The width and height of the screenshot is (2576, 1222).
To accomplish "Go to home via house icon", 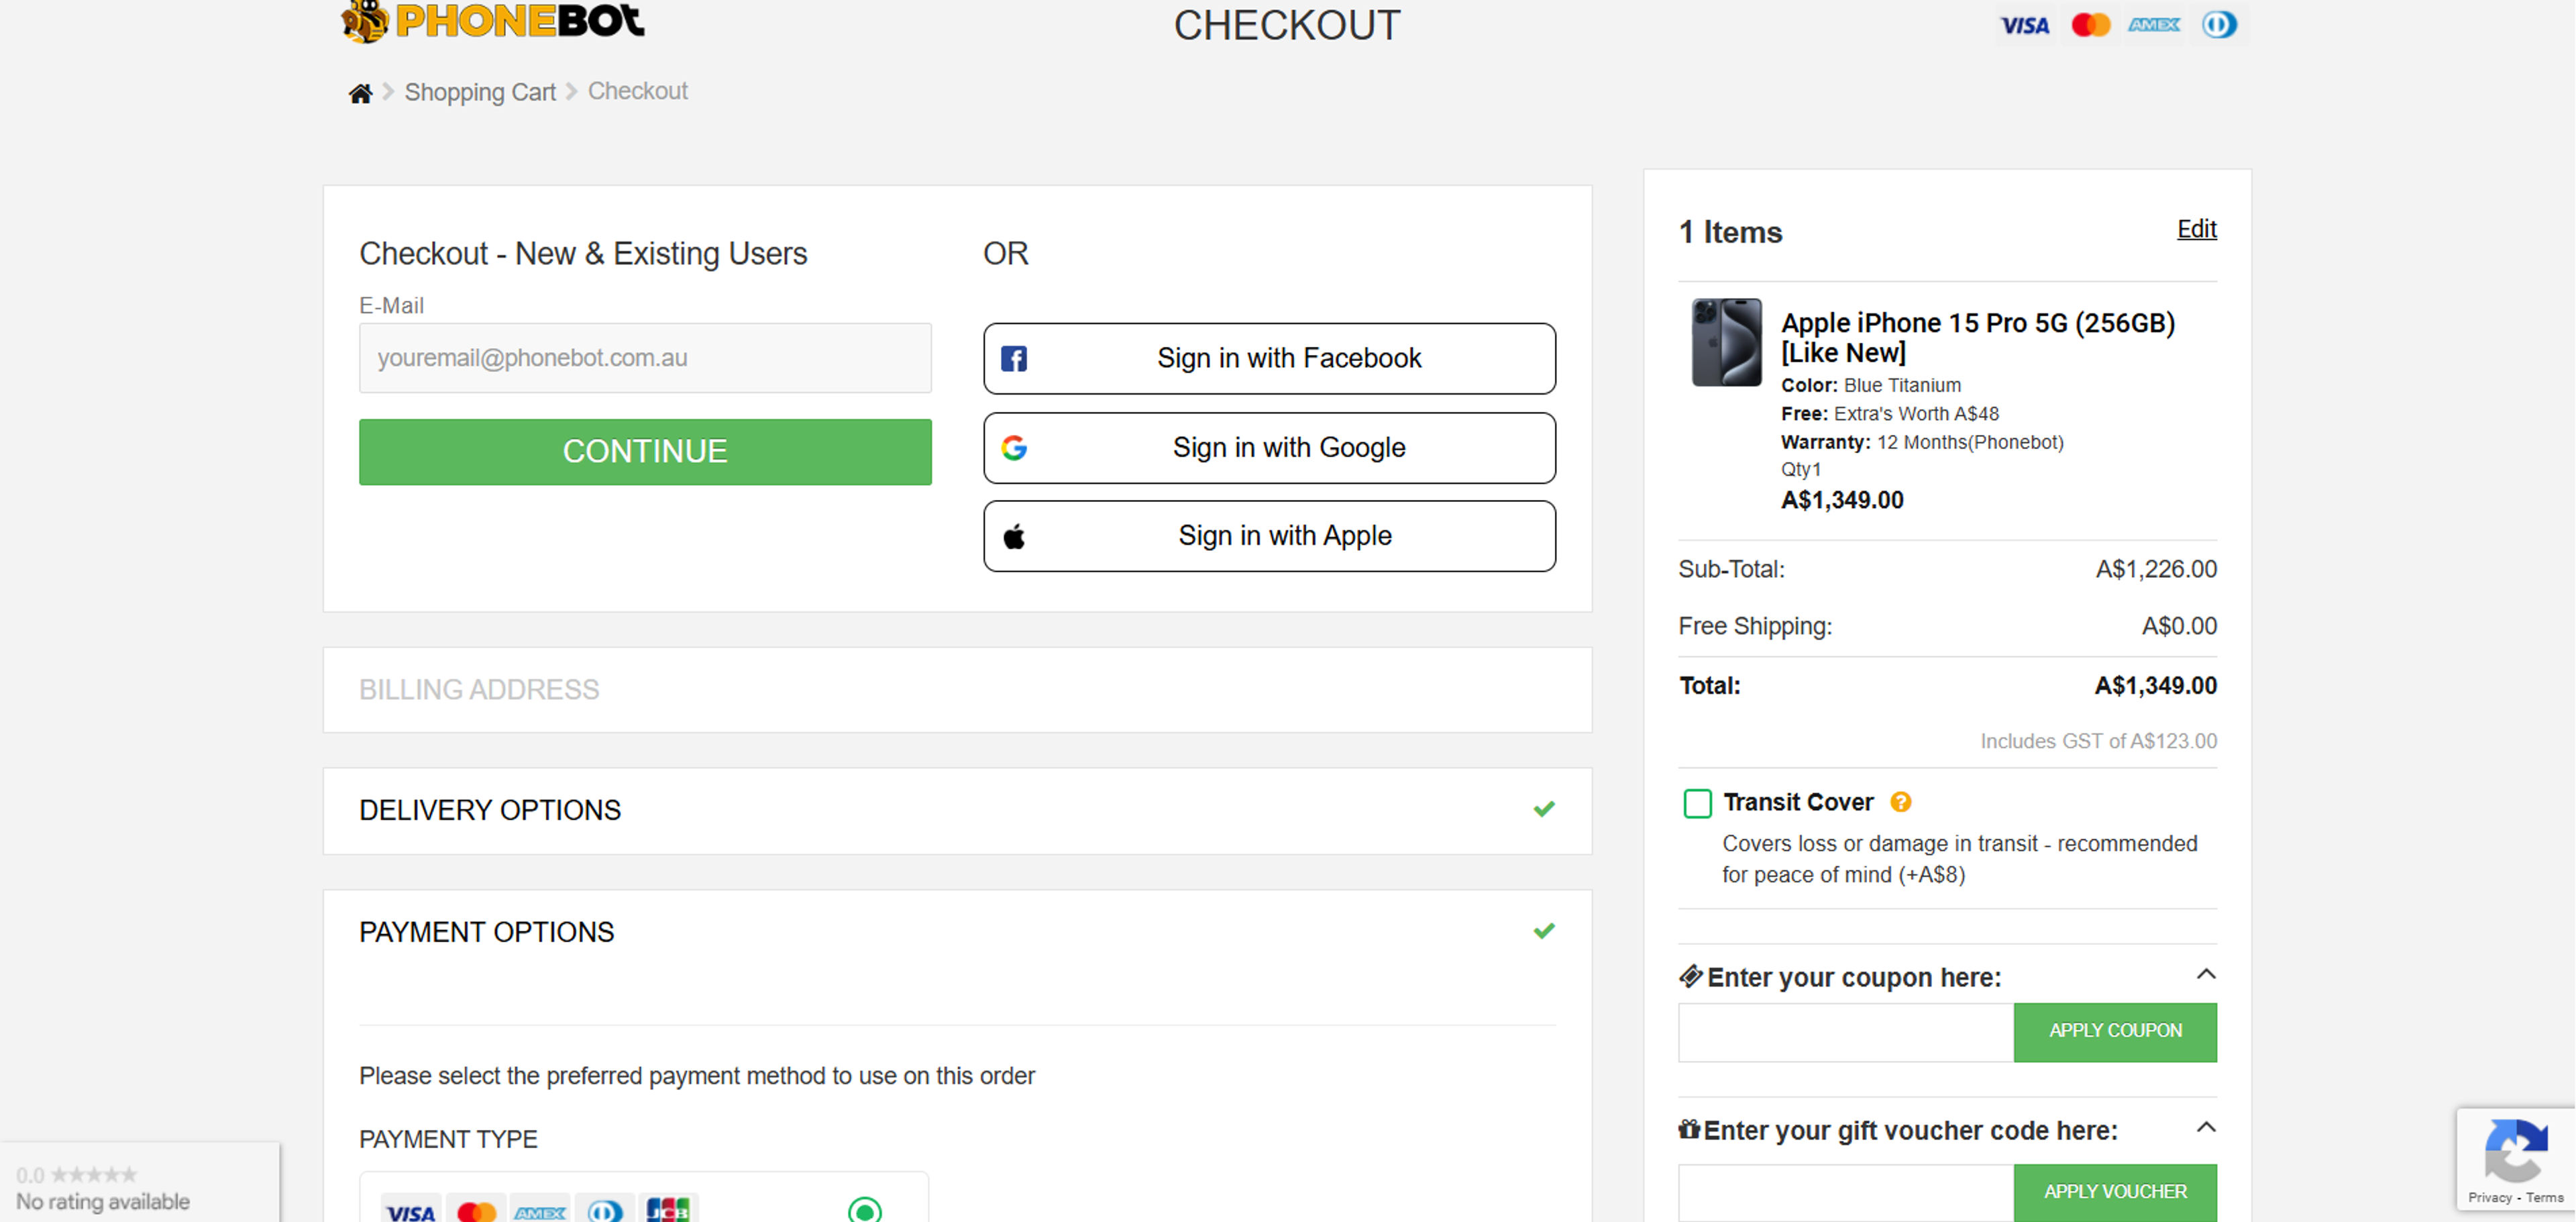I will click(360, 93).
